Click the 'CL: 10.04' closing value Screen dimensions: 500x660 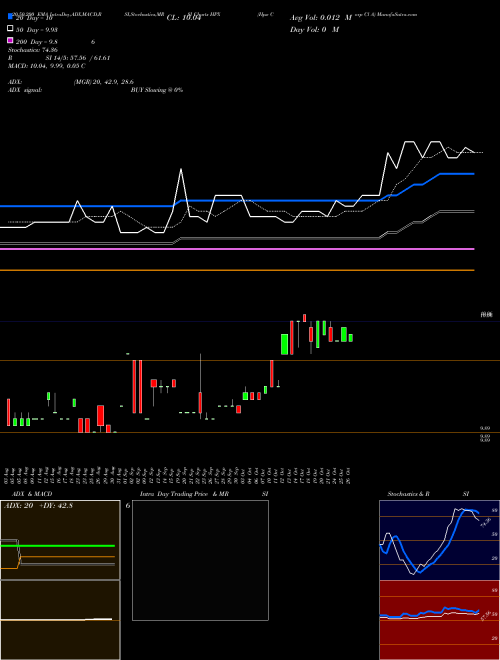(x=184, y=18)
